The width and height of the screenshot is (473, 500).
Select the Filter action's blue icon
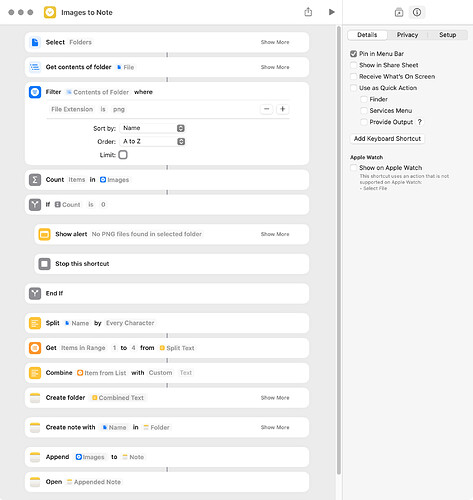35,92
